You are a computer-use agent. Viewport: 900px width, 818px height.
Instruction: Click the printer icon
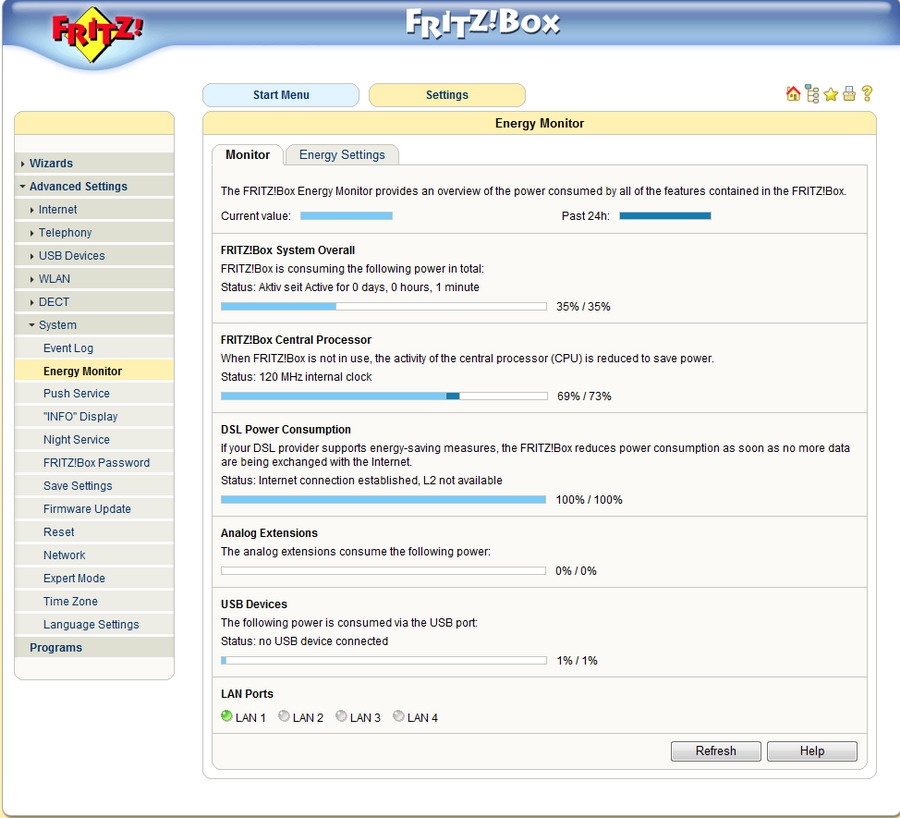click(849, 94)
